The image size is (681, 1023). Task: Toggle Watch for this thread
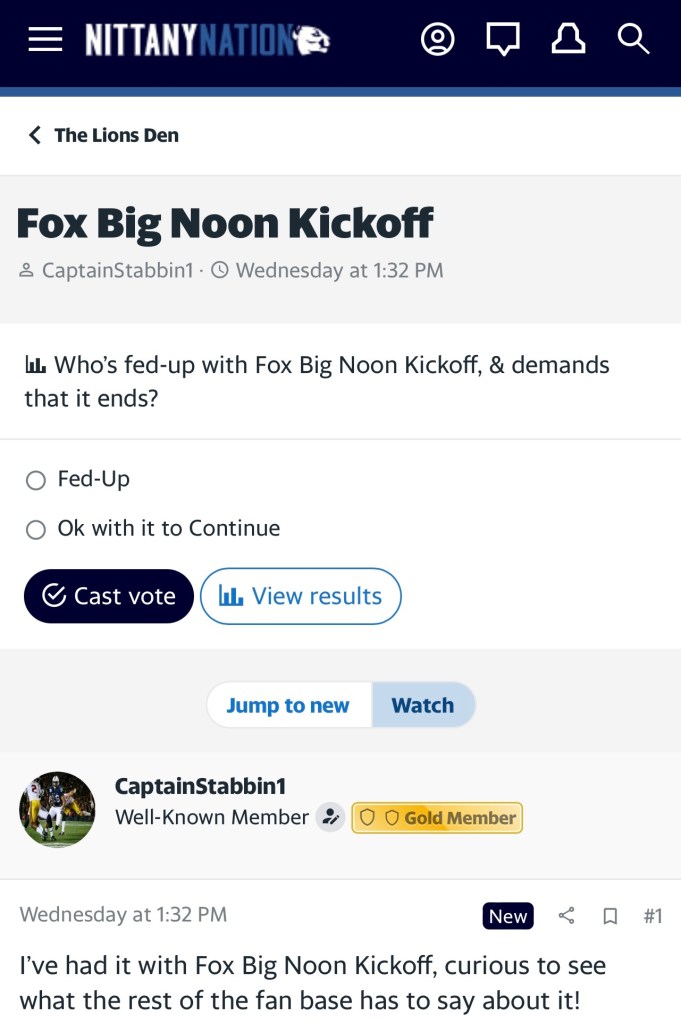[423, 705]
